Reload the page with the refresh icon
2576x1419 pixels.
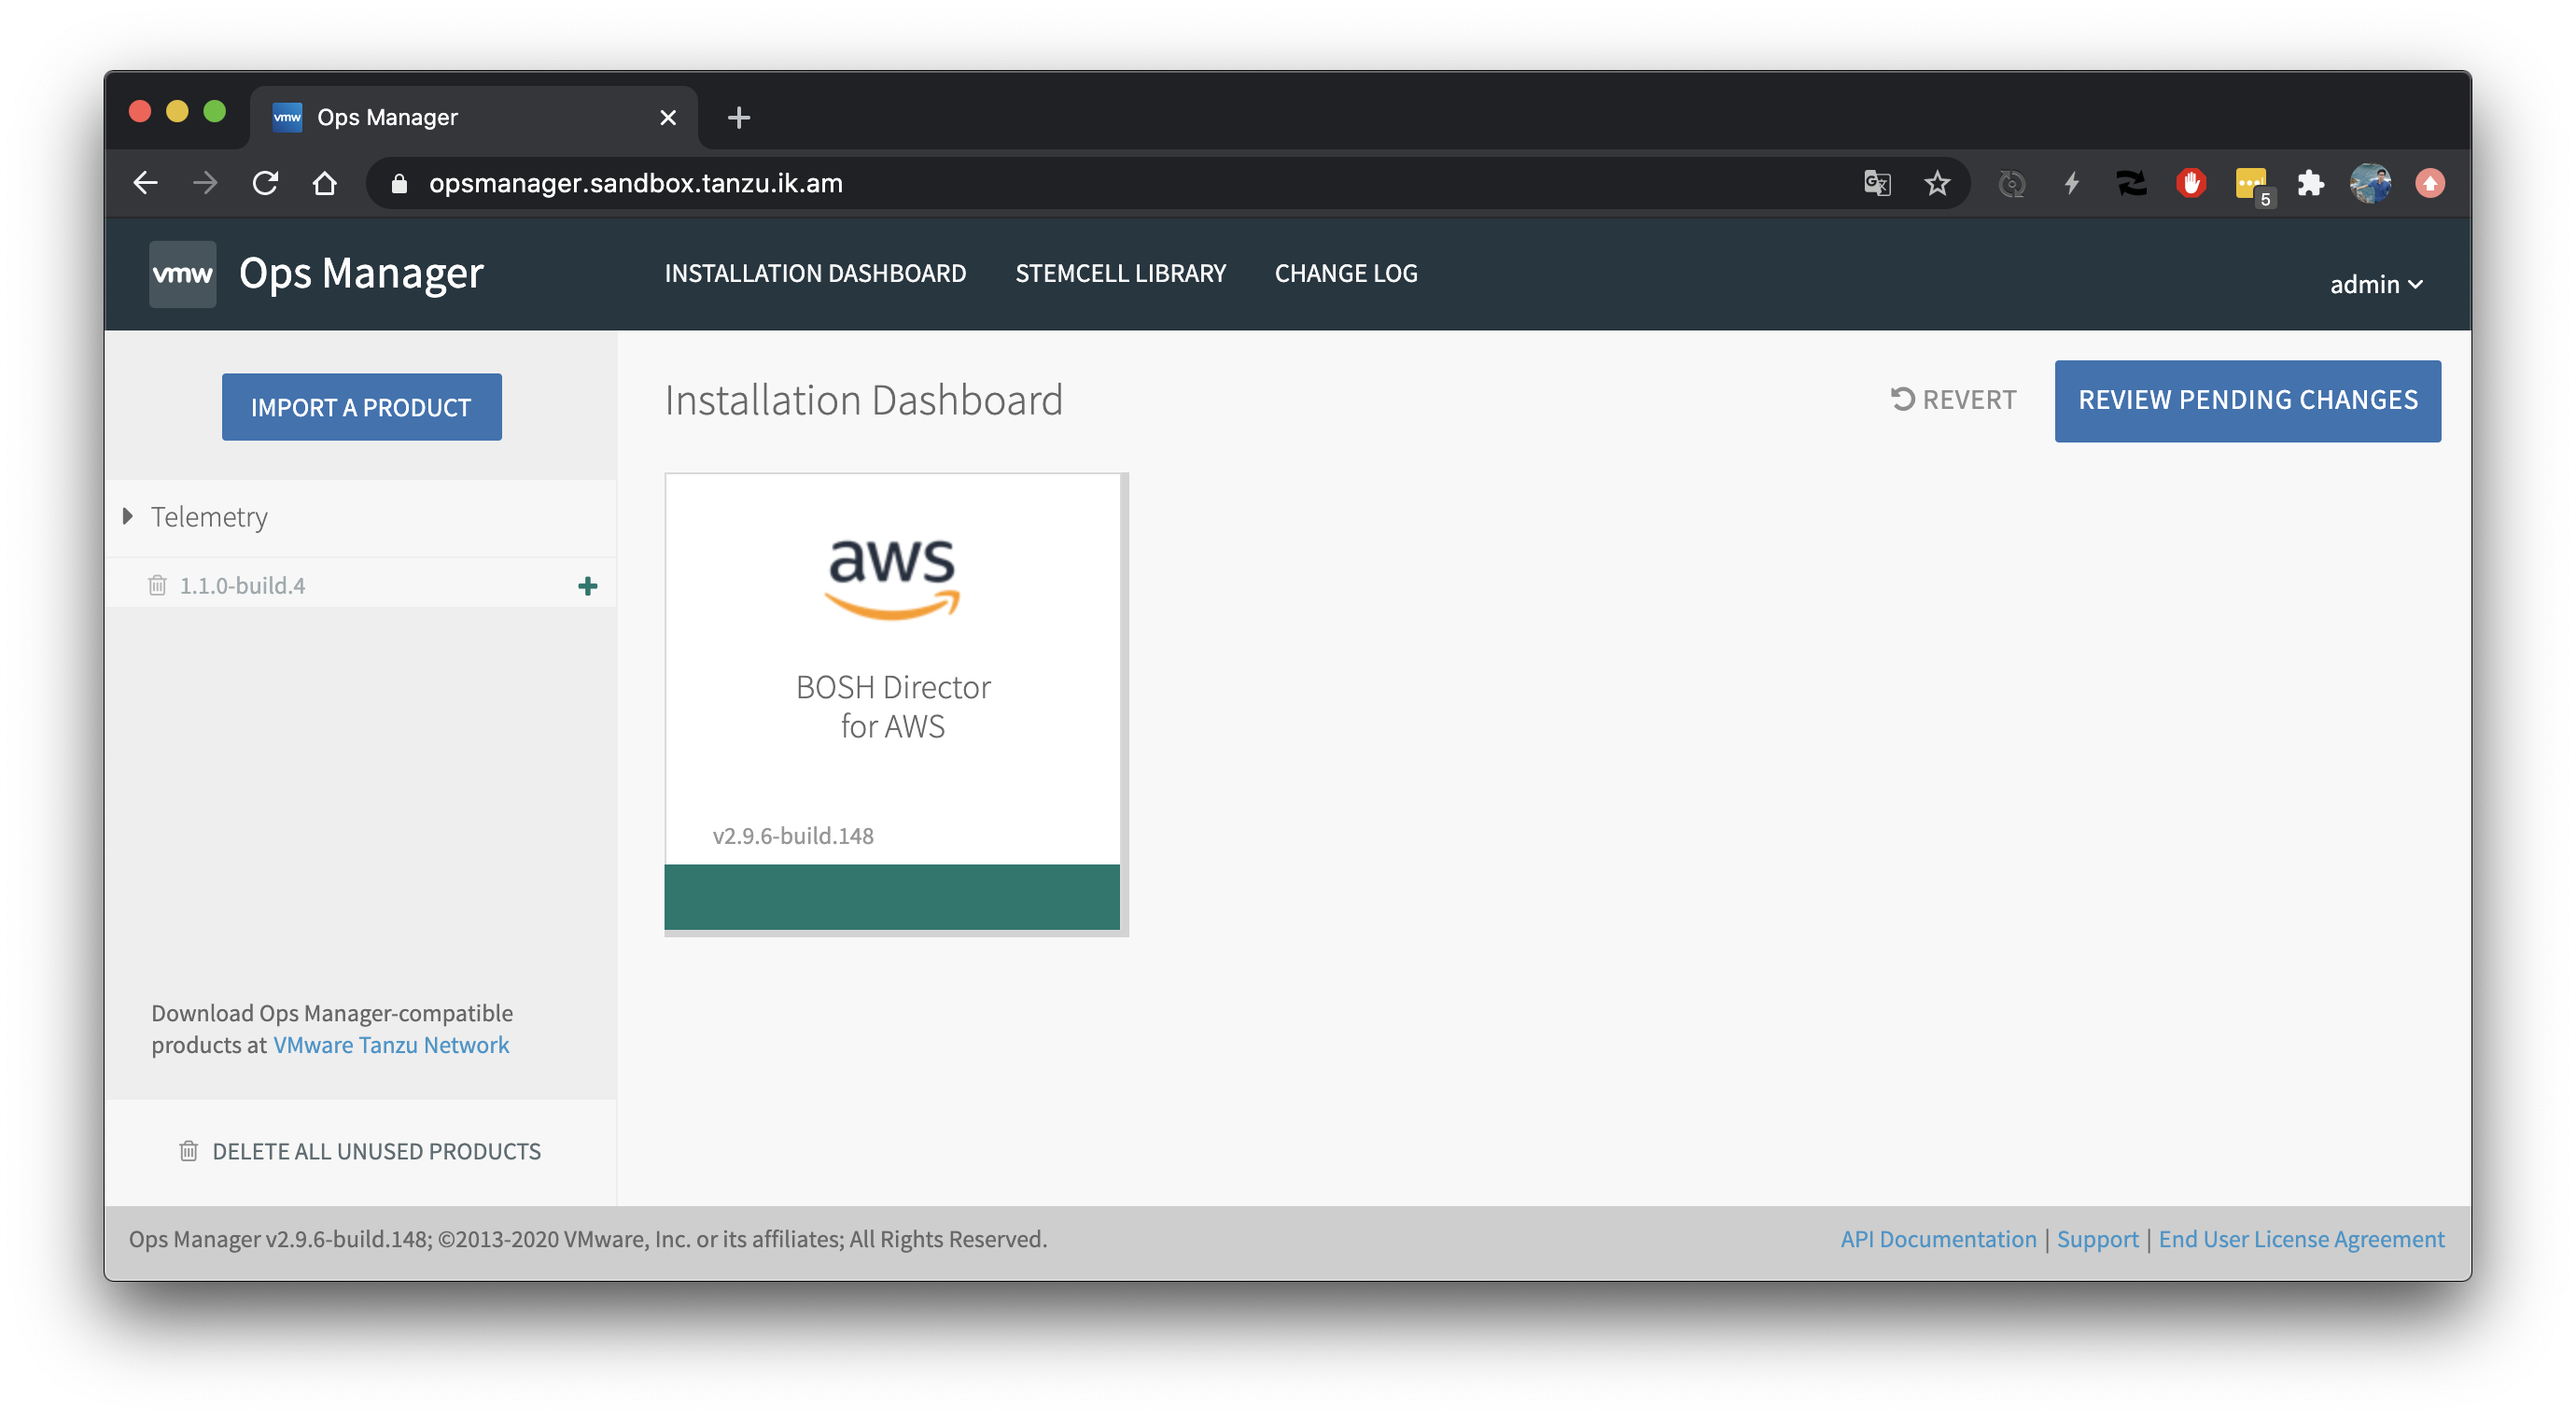(265, 184)
